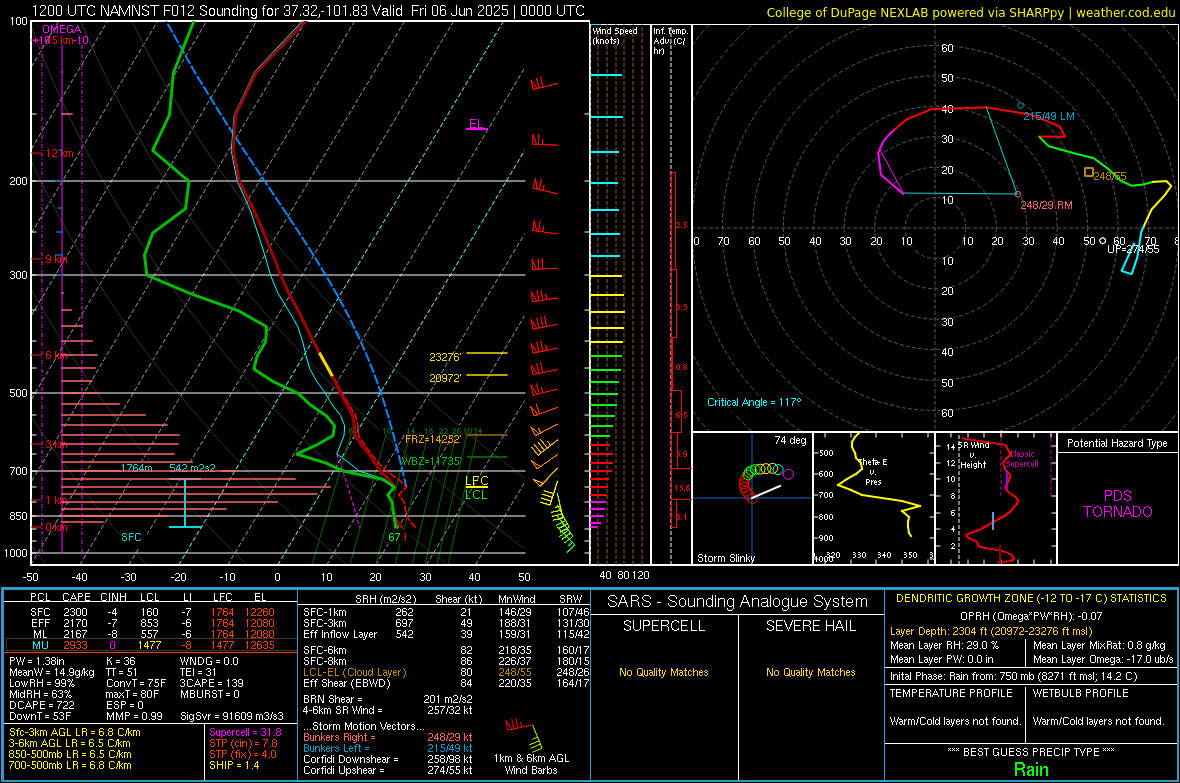Click the Theta-E v. Pres label
1180x783 pixels.
[x=873, y=471]
